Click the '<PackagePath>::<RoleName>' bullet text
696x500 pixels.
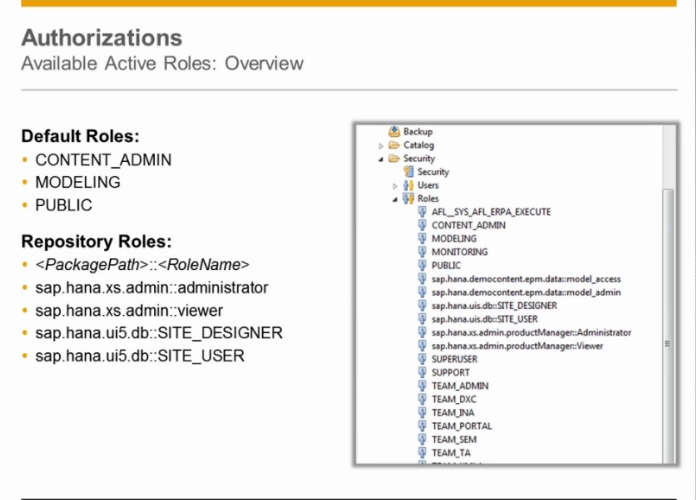point(142,265)
